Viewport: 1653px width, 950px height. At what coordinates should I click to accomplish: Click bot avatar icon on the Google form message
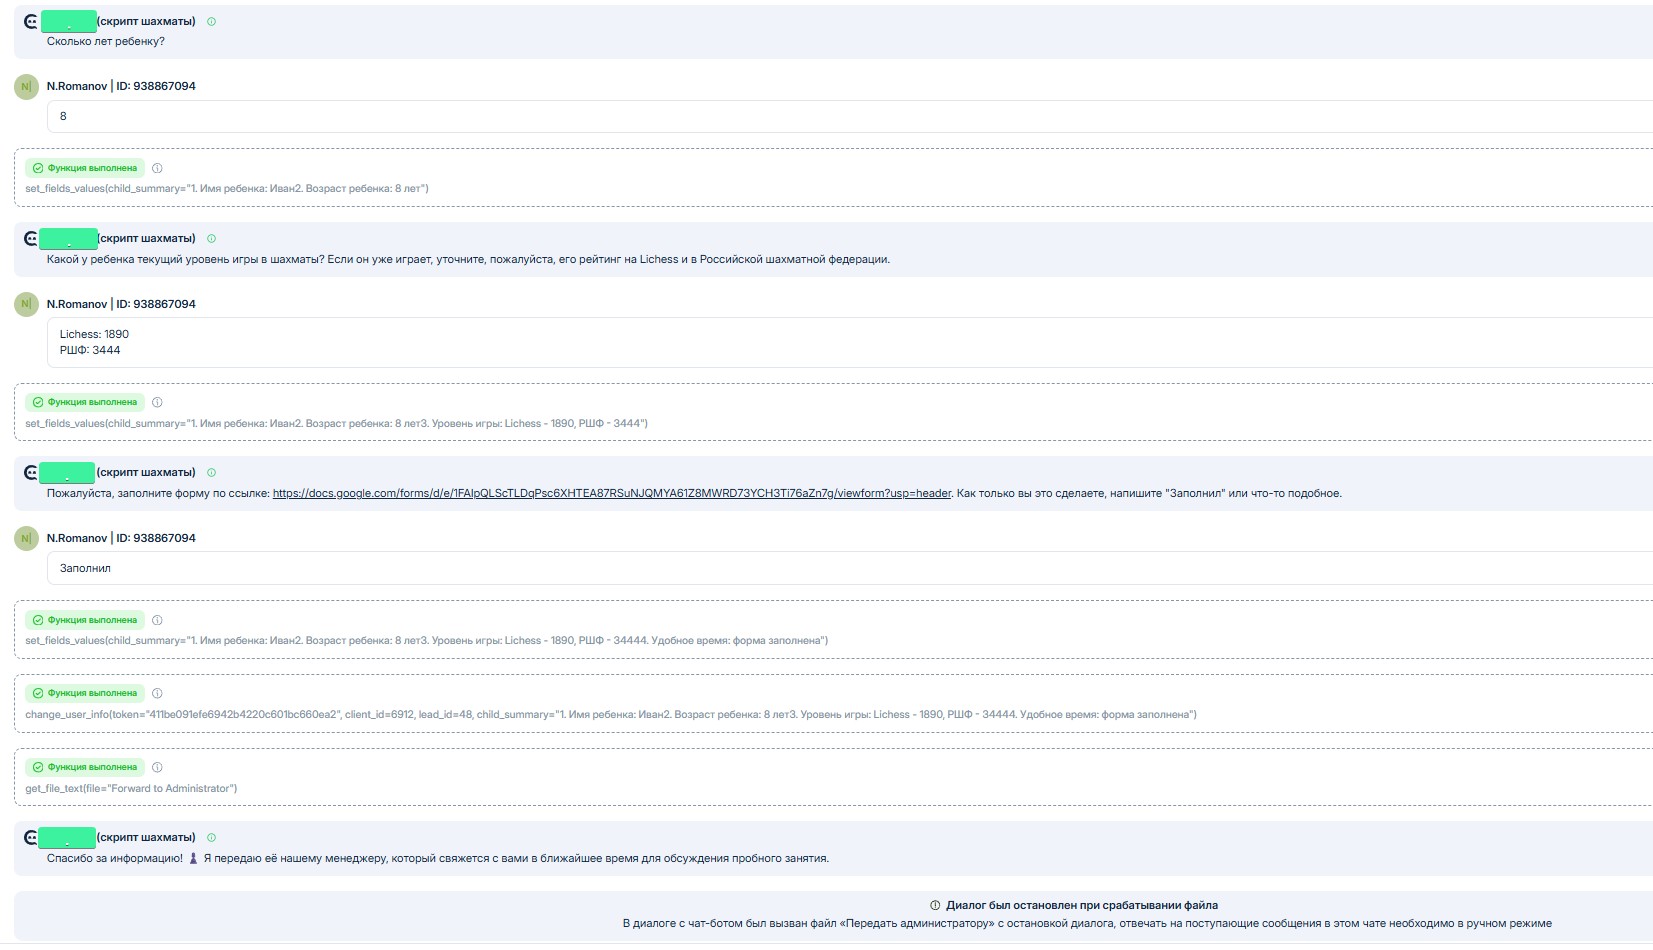tap(31, 472)
